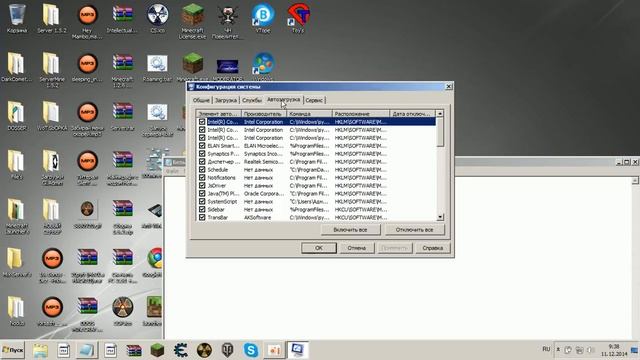Click the Oracle Corpora manufacturer cell

click(264, 193)
